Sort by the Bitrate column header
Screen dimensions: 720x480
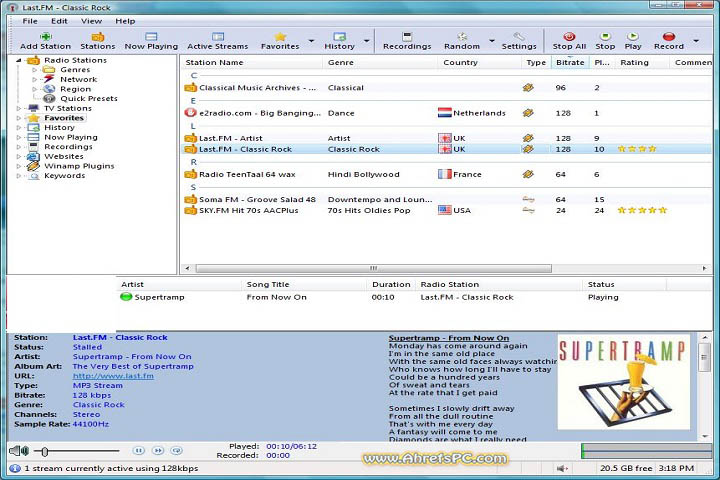pyautogui.click(x=570, y=62)
